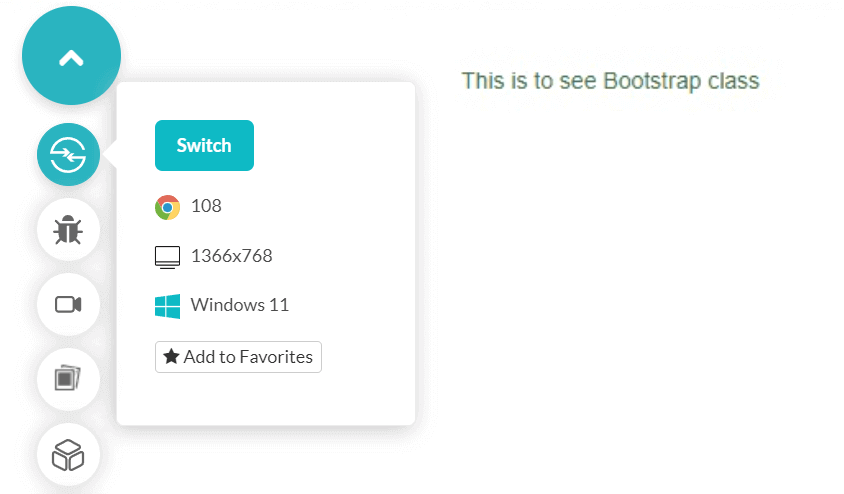Click the word "This" starting the page text

(x=481, y=81)
